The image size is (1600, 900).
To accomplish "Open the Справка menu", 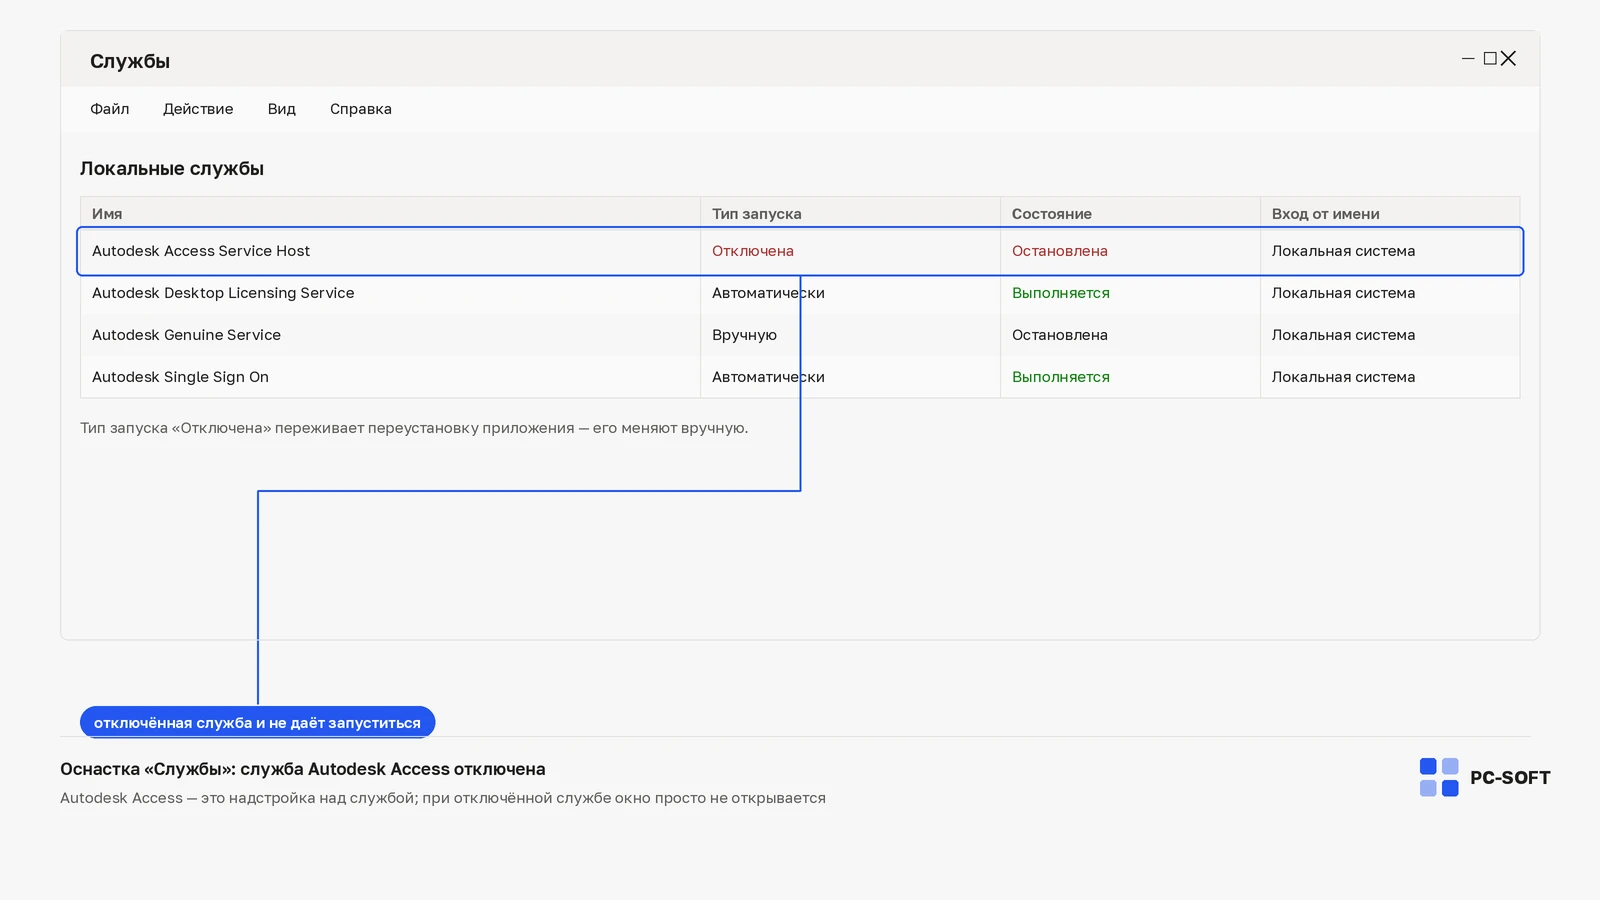I will (360, 109).
